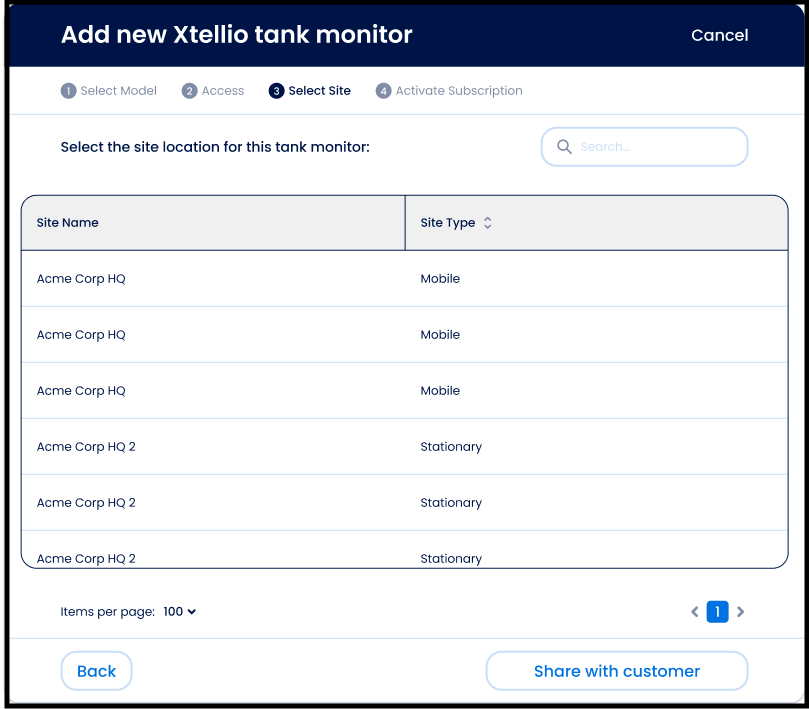This screenshot has width=809, height=709.
Task: Select page 1 in pagination
Action: click(x=717, y=612)
